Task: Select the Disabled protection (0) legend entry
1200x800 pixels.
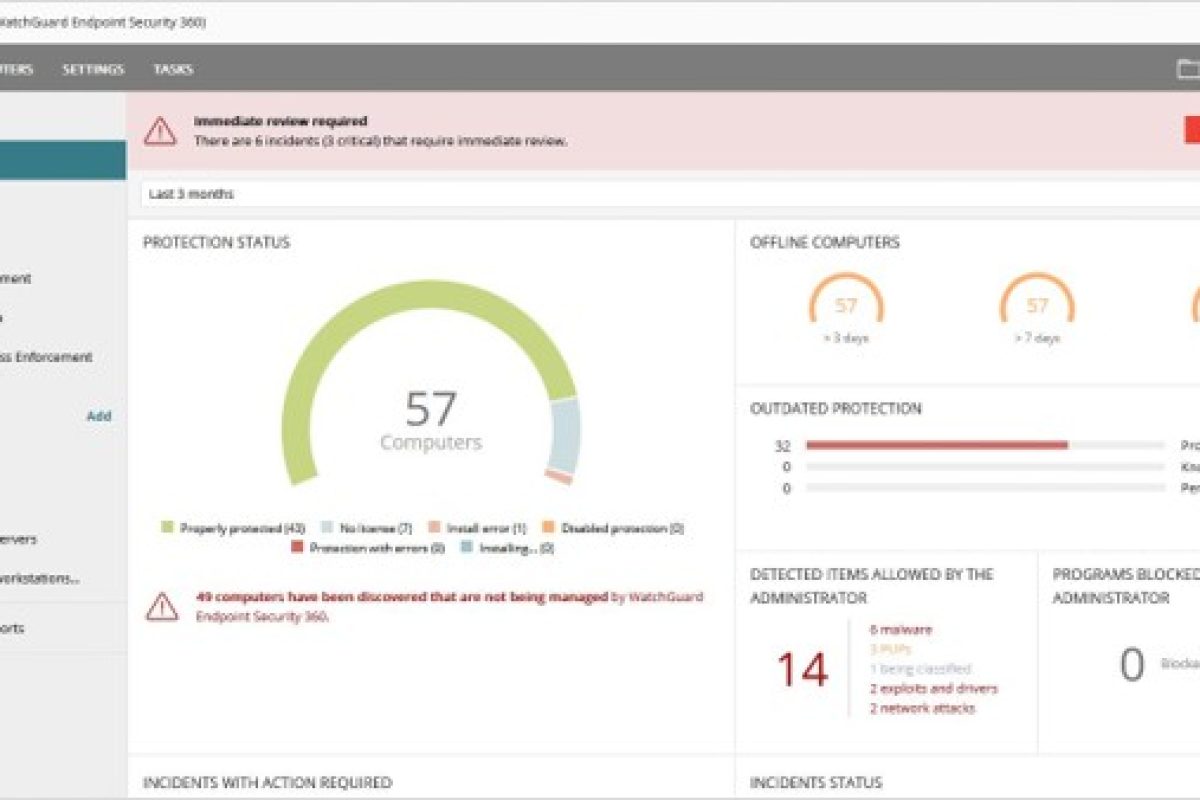Action: [x=613, y=528]
